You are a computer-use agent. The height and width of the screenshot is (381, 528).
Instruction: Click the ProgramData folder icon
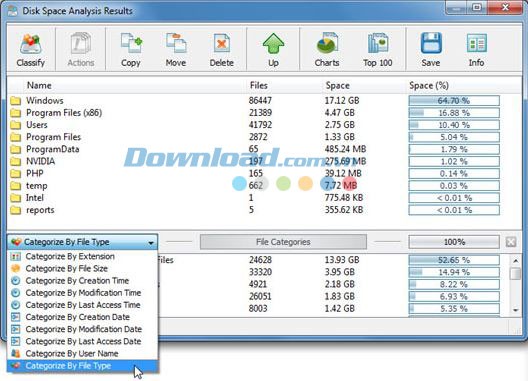pos(15,149)
